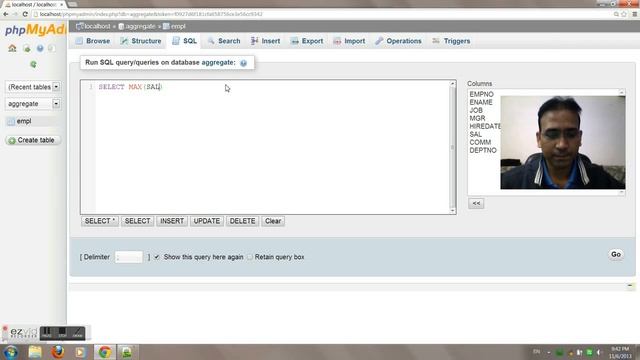
Task: Click the Export tab icon
Action: click(294, 41)
